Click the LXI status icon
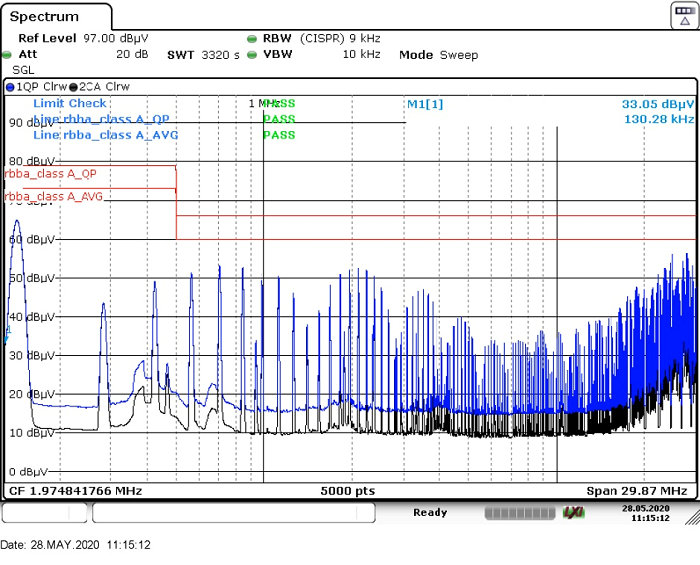This screenshot has height=565, width=700. pyautogui.click(x=573, y=512)
